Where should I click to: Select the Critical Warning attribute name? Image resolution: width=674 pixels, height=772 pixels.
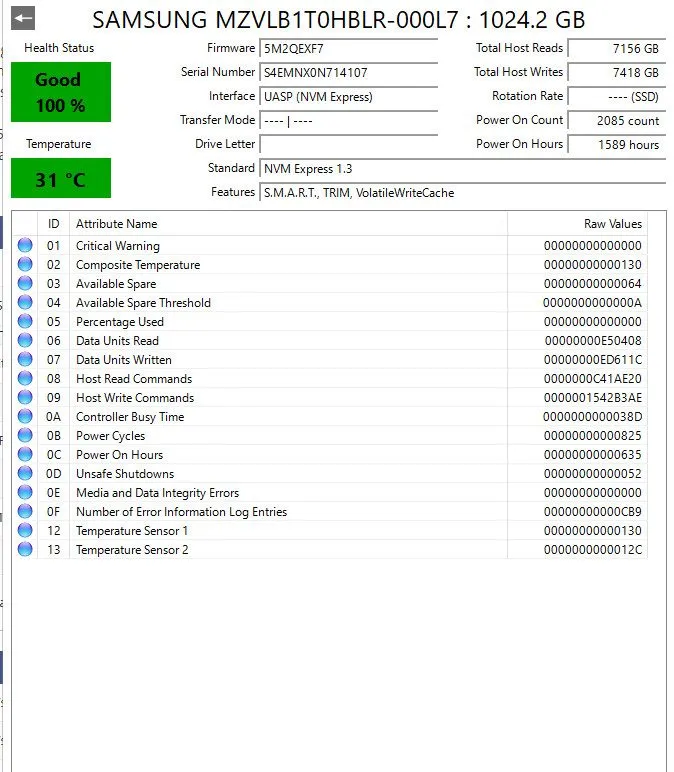118,246
